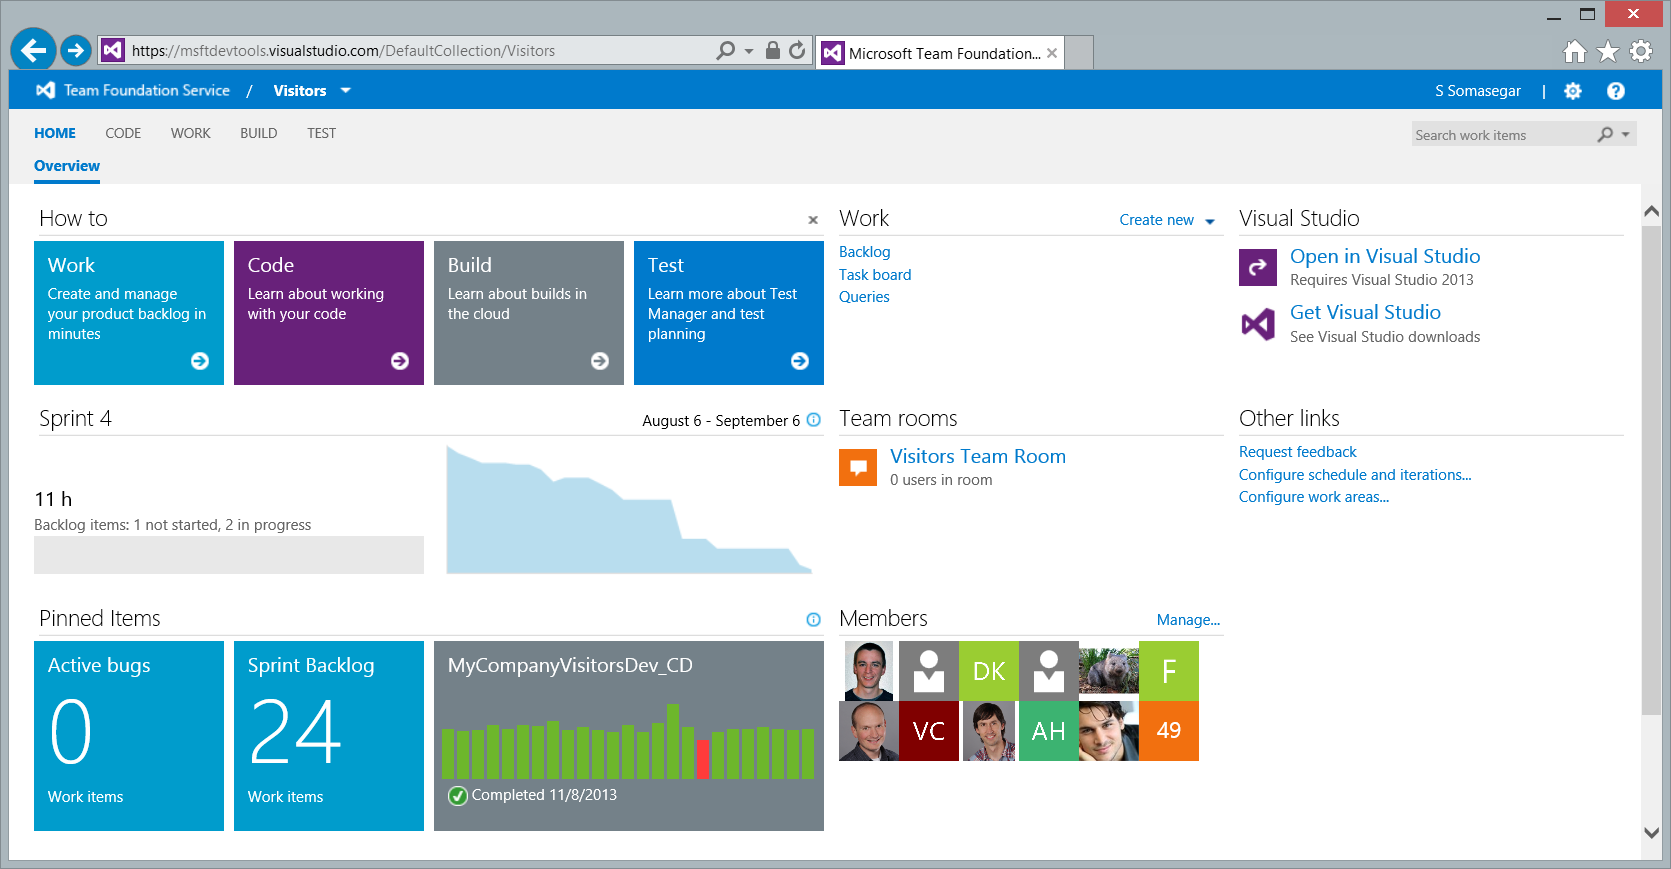Switch to the CODE tab
The height and width of the screenshot is (869, 1671).
123,133
